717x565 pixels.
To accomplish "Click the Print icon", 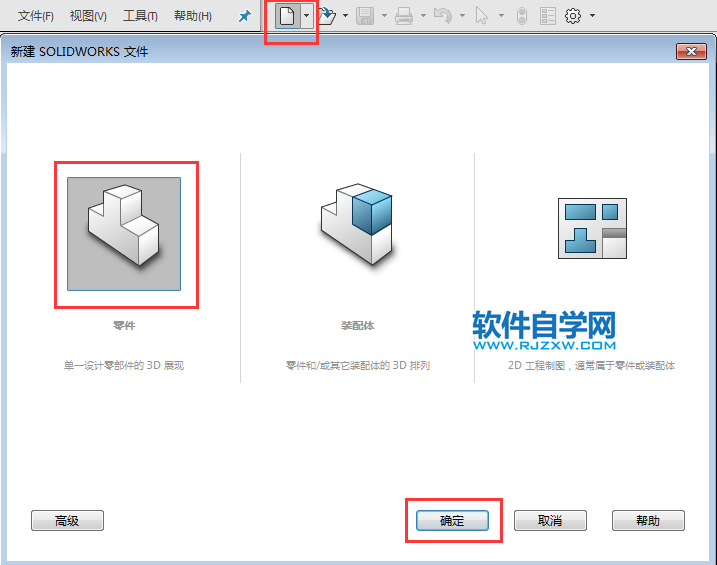I will tap(404, 16).
